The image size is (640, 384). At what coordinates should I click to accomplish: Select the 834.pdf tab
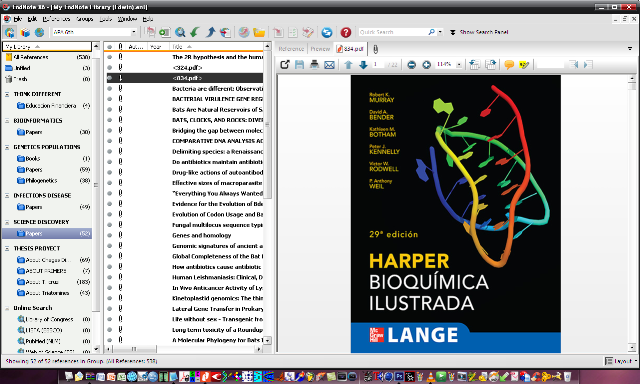(x=350, y=49)
